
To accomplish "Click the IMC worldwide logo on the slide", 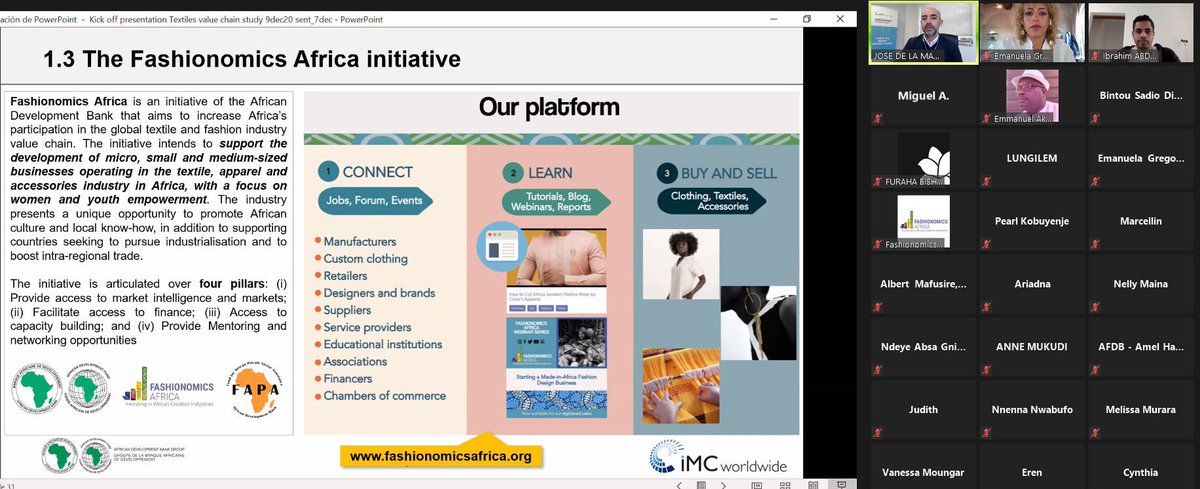I will pos(718,458).
